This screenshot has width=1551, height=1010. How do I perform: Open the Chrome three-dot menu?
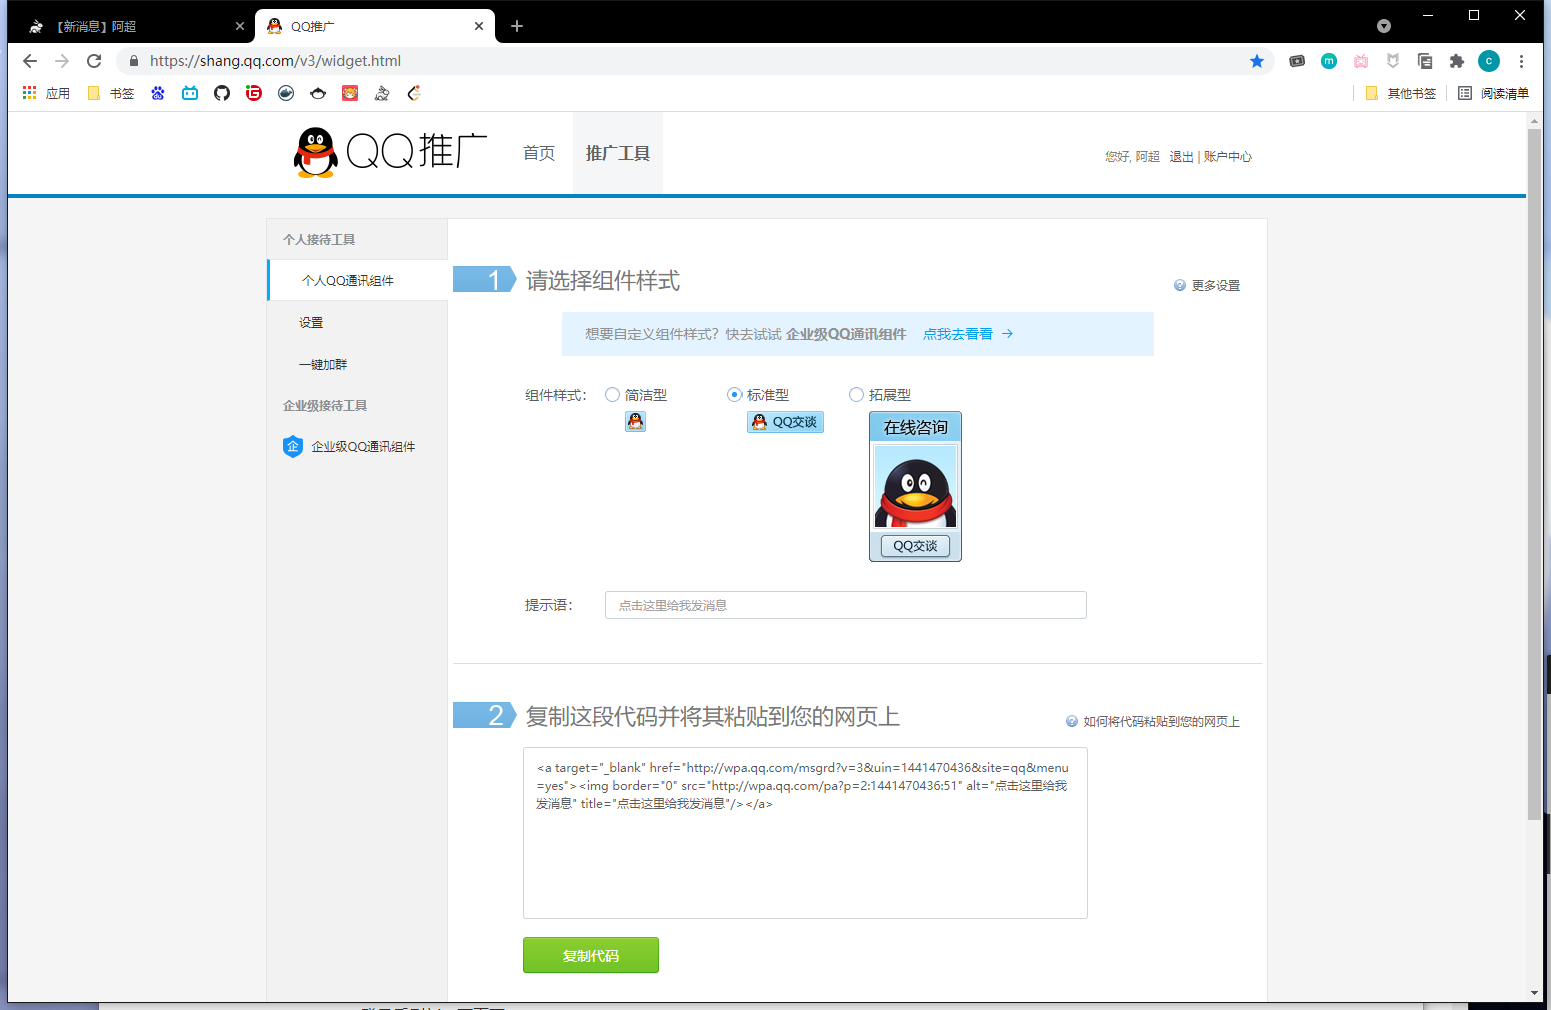point(1521,61)
